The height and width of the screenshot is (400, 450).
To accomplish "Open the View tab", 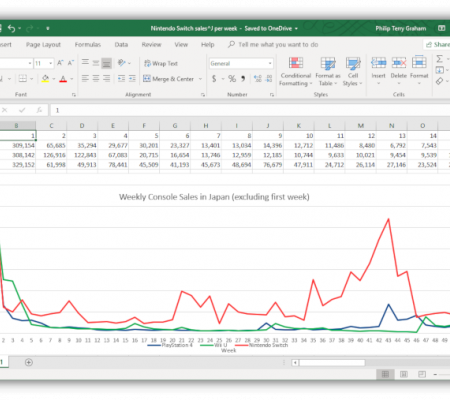I will point(181,45).
